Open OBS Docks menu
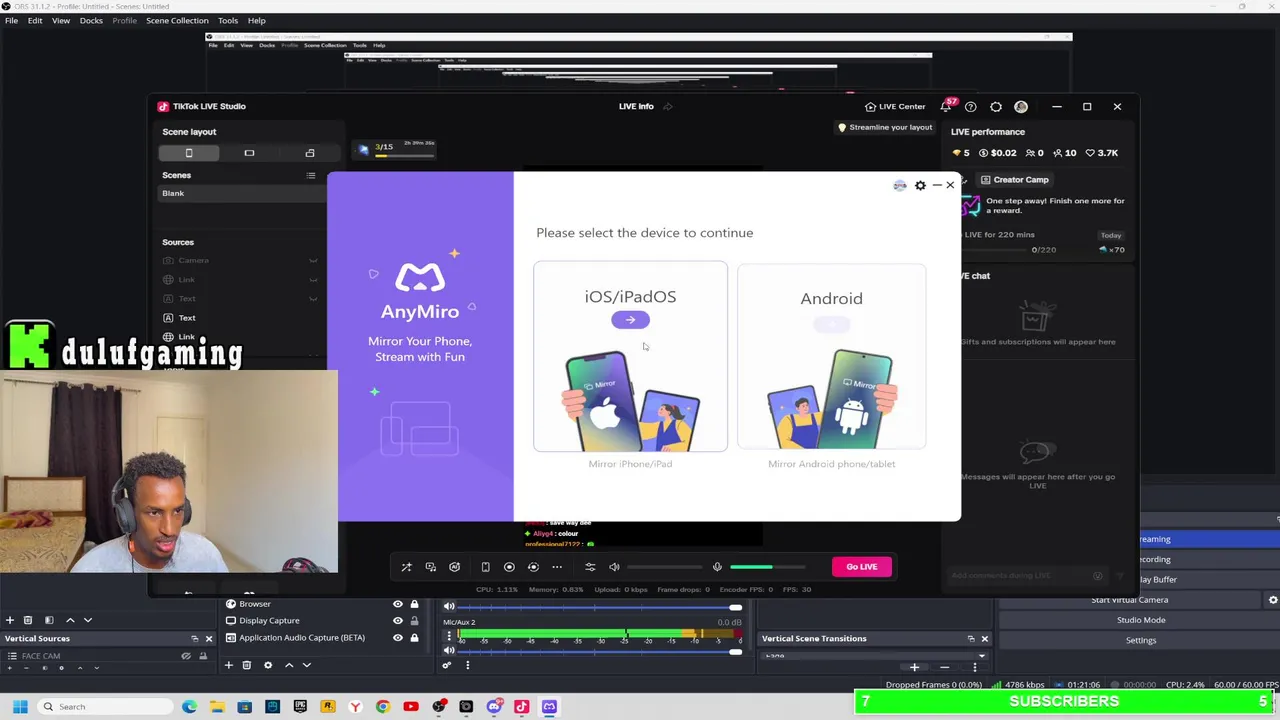The image size is (1280, 720). pyautogui.click(x=91, y=20)
